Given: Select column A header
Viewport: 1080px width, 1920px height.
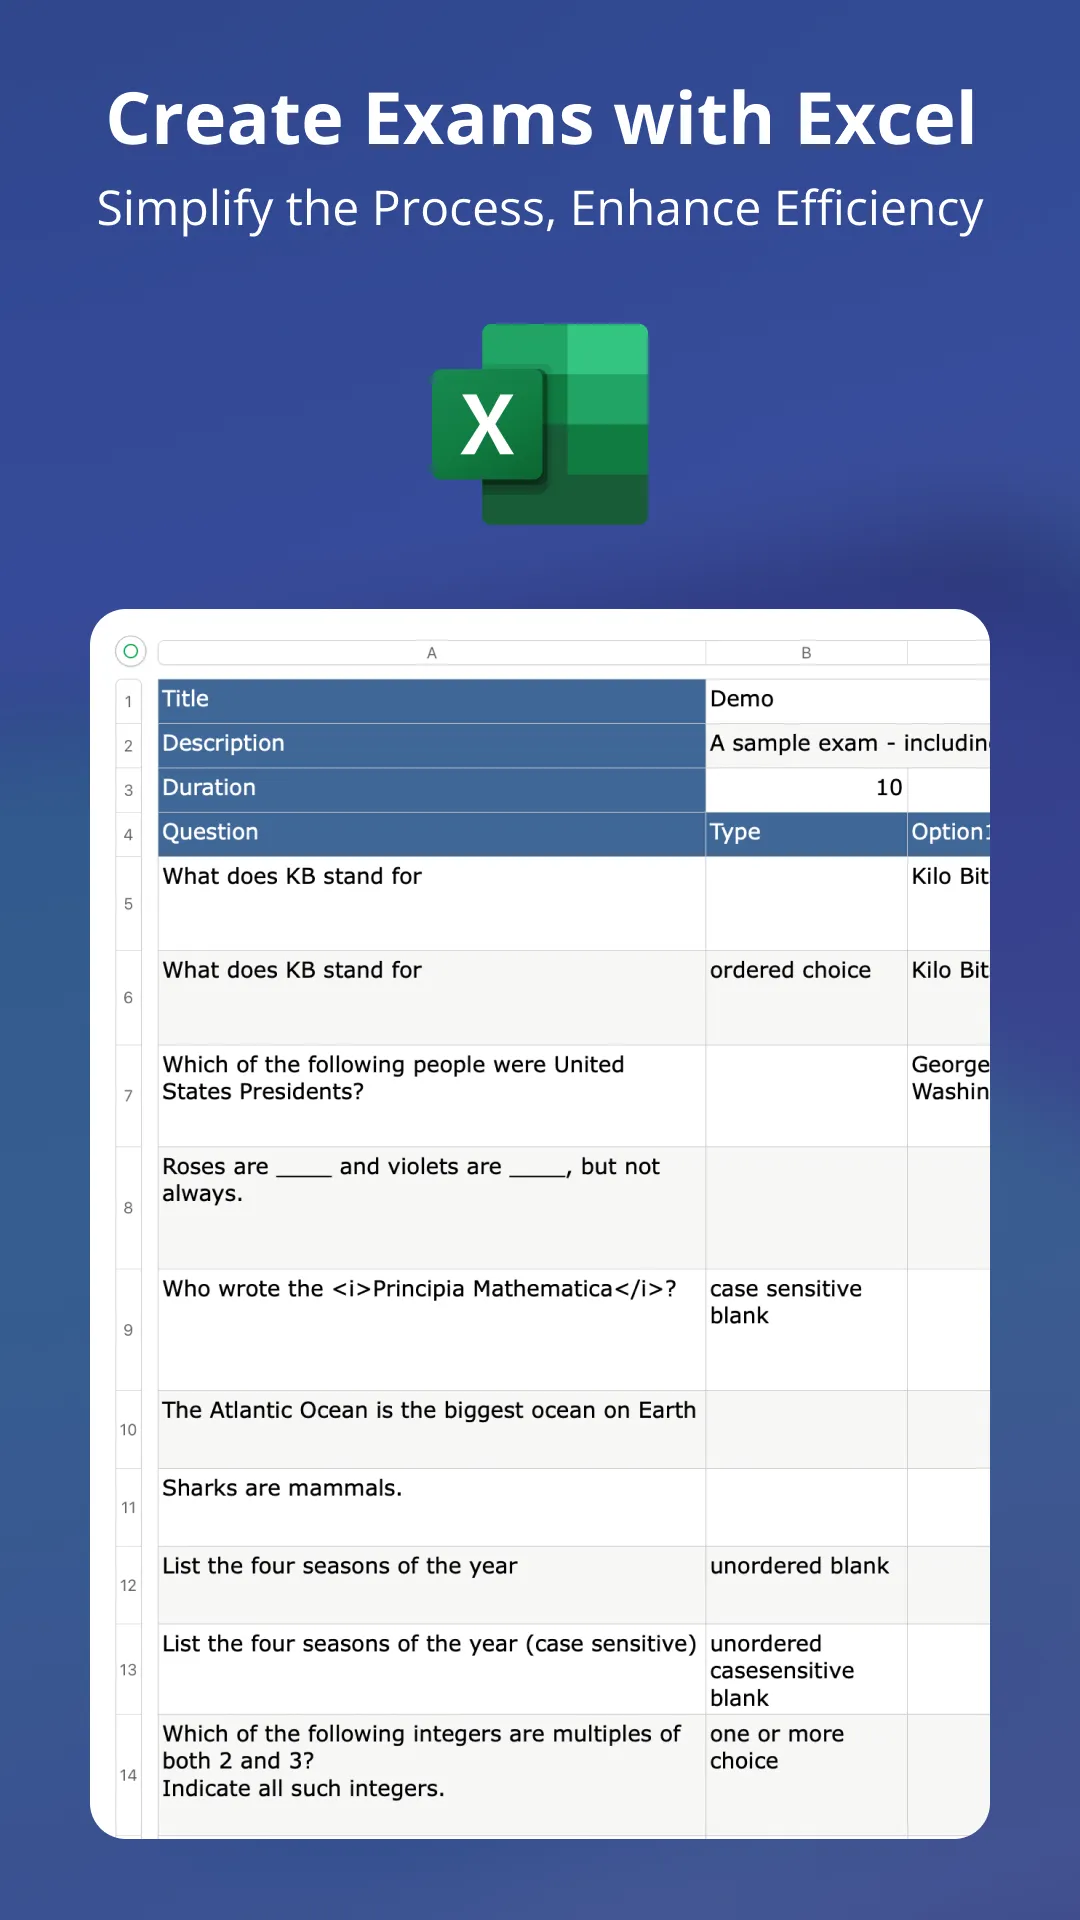Looking at the screenshot, I should 432,653.
